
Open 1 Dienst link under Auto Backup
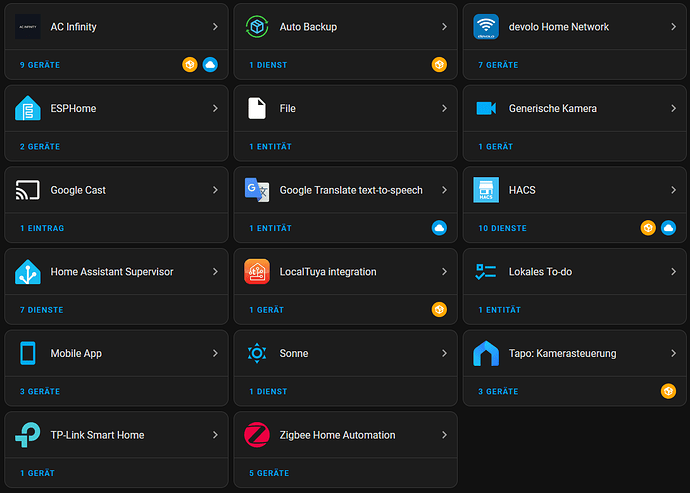268,65
